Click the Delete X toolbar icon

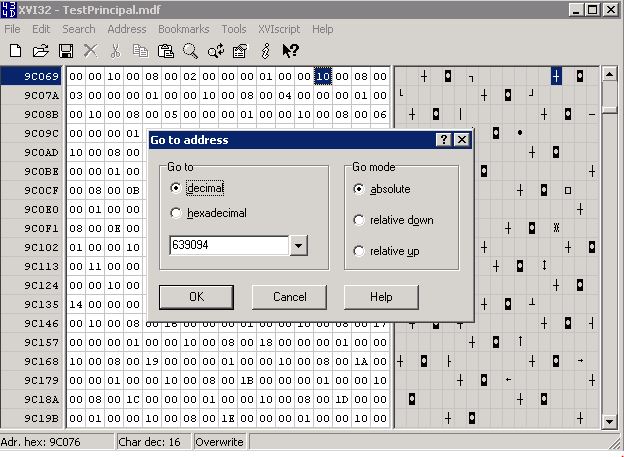(91, 51)
